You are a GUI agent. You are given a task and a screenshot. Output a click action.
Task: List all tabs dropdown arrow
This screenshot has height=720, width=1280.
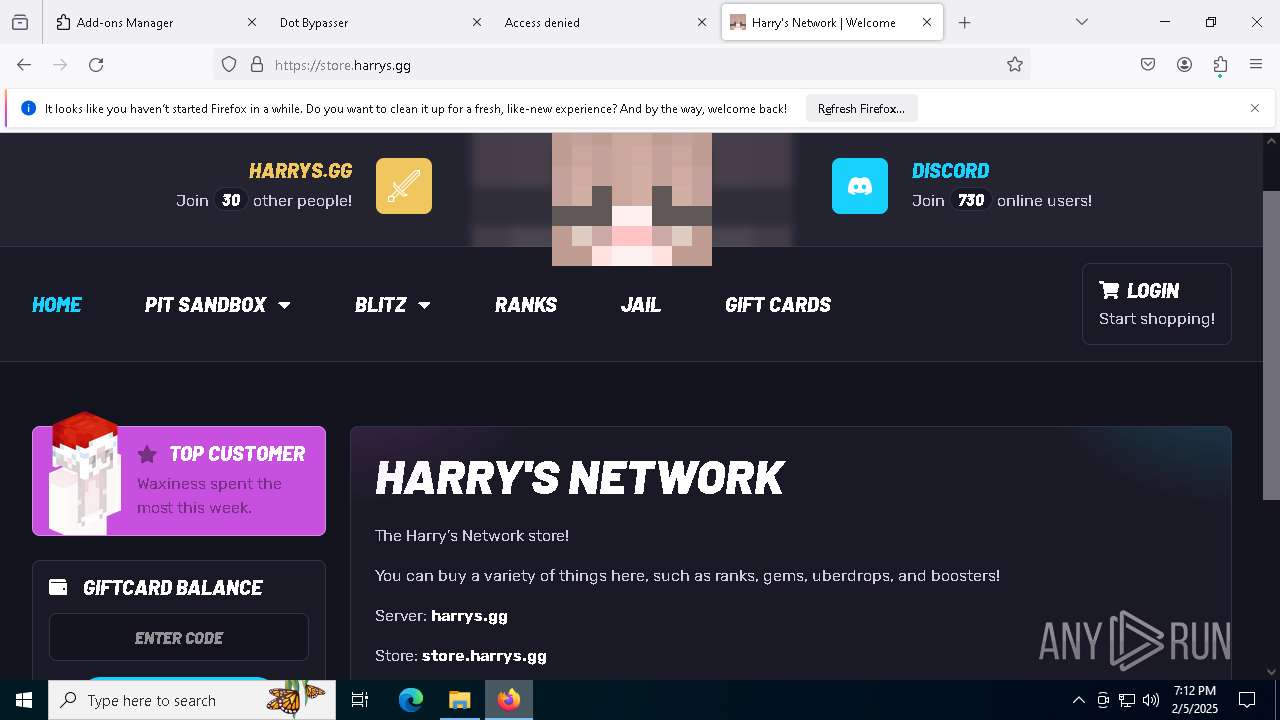[x=1082, y=22]
